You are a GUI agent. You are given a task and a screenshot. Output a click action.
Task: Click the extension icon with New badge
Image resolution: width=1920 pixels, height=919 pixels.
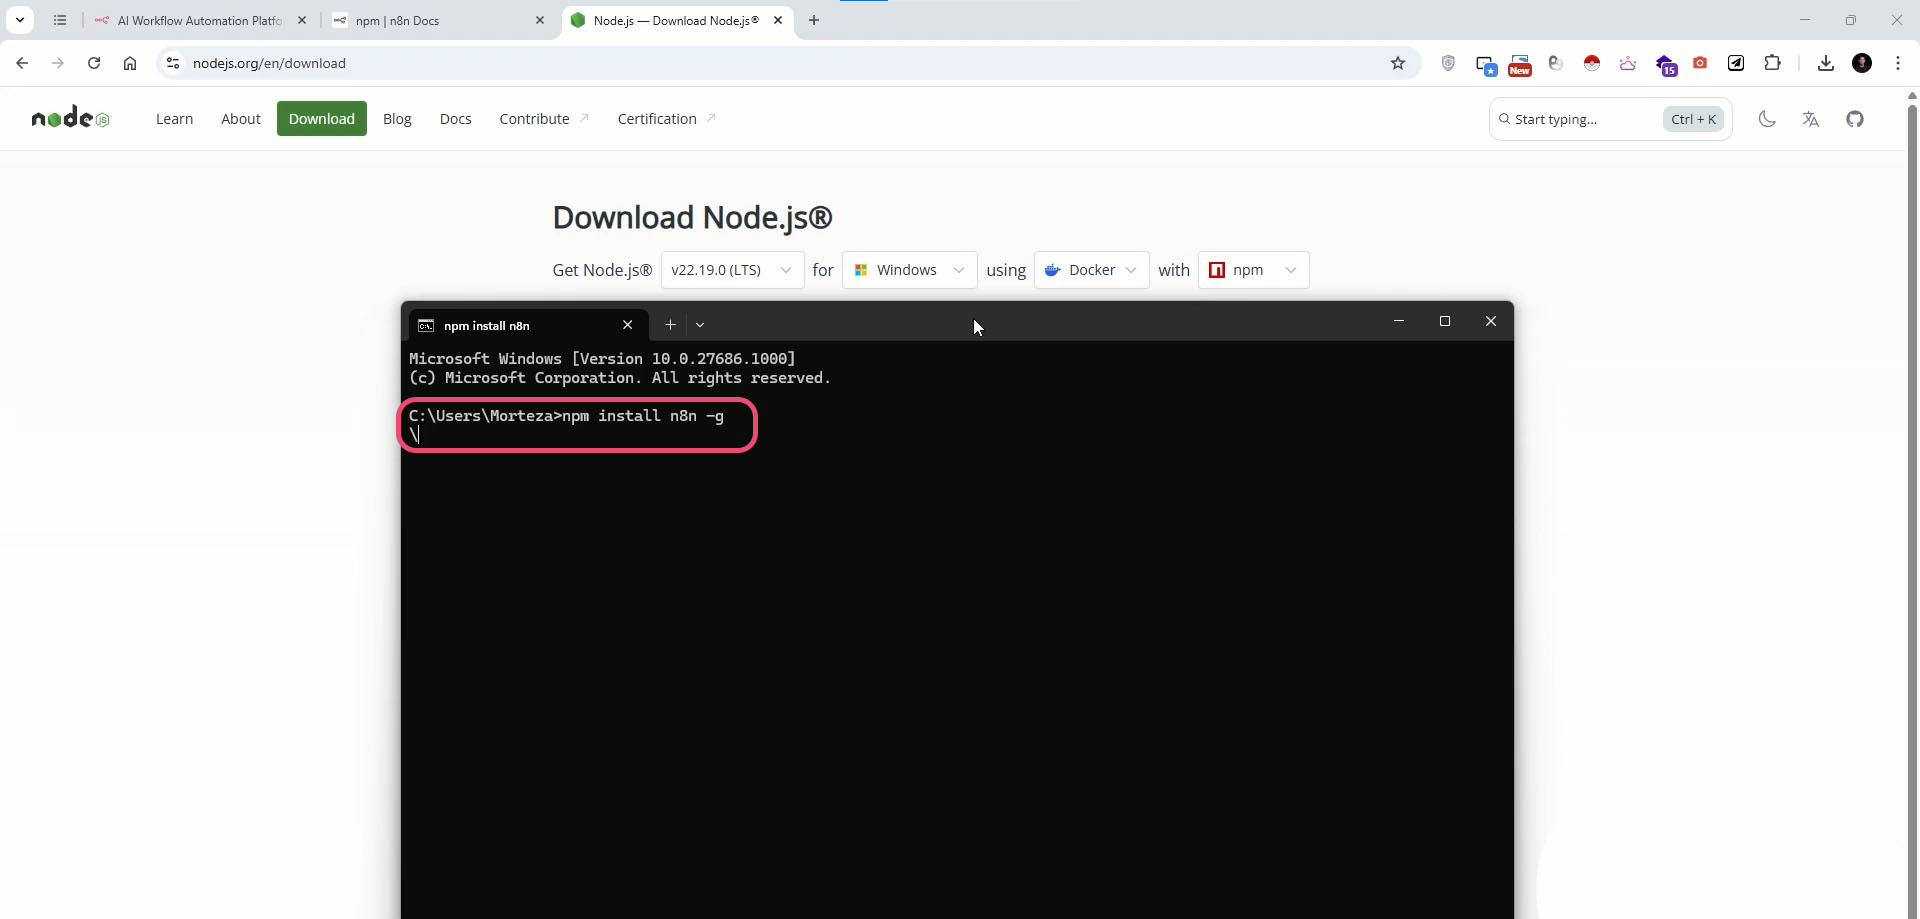1520,65
